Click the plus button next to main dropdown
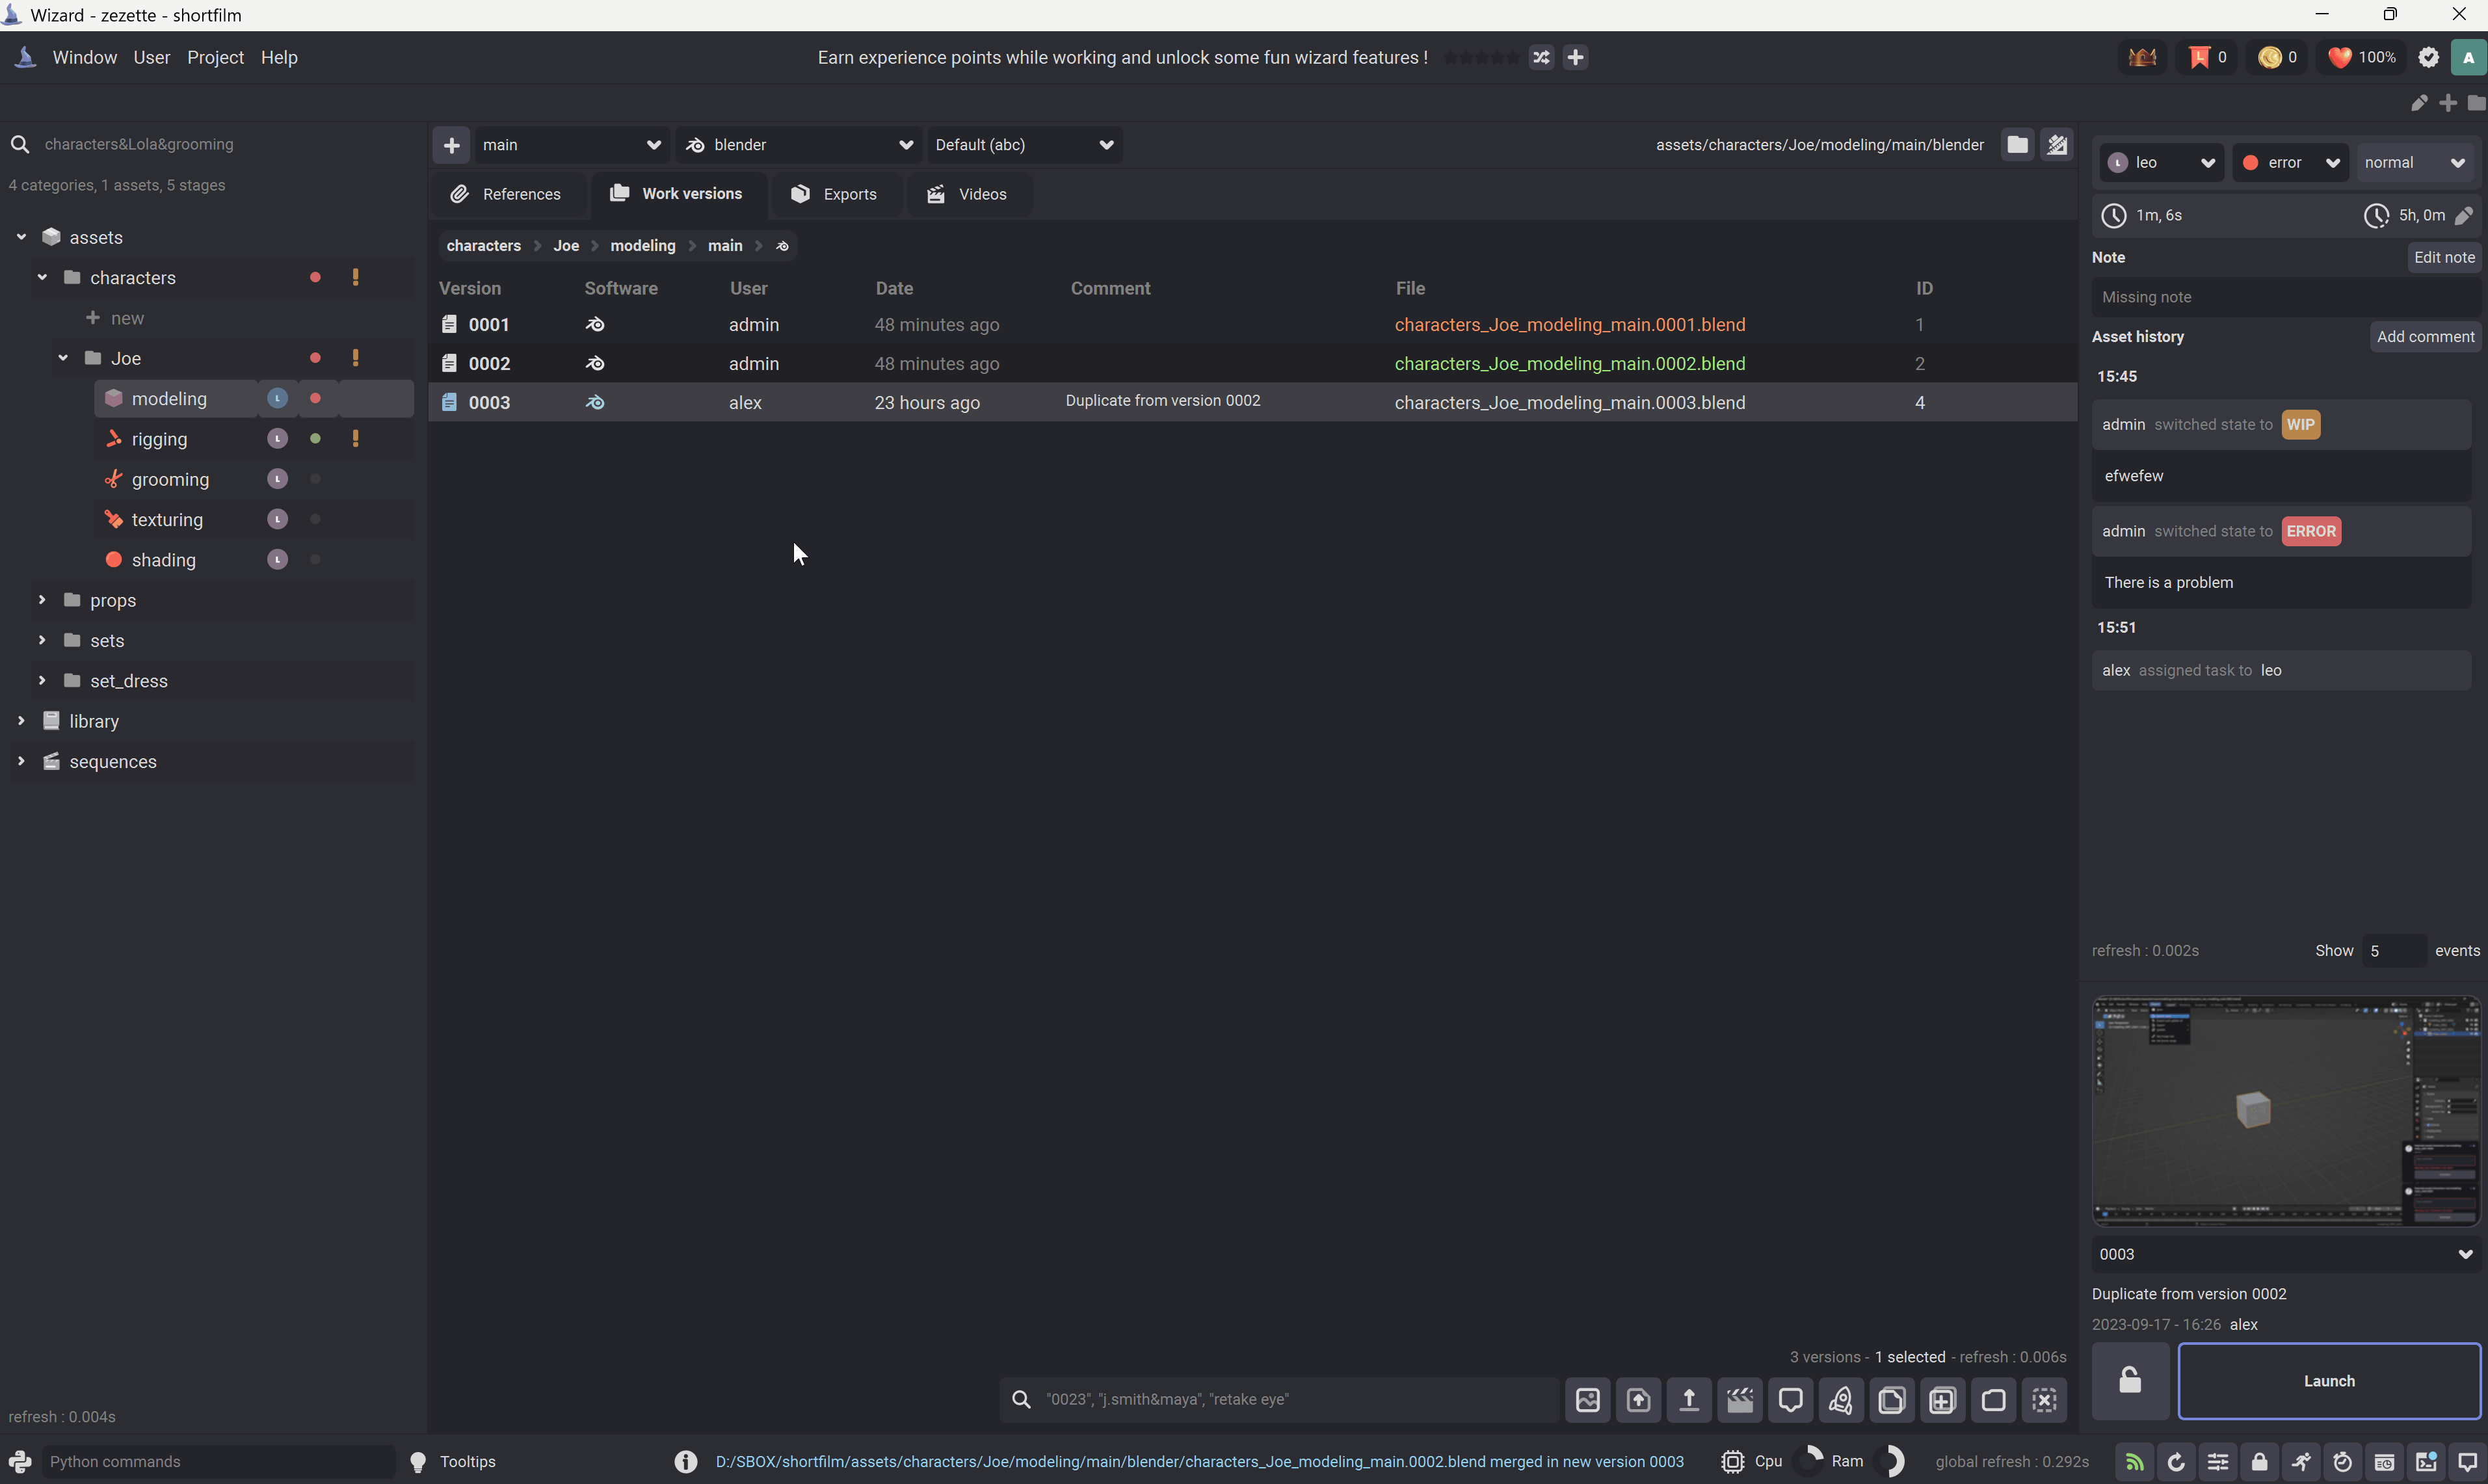The image size is (2488, 1484). click(x=452, y=145)
